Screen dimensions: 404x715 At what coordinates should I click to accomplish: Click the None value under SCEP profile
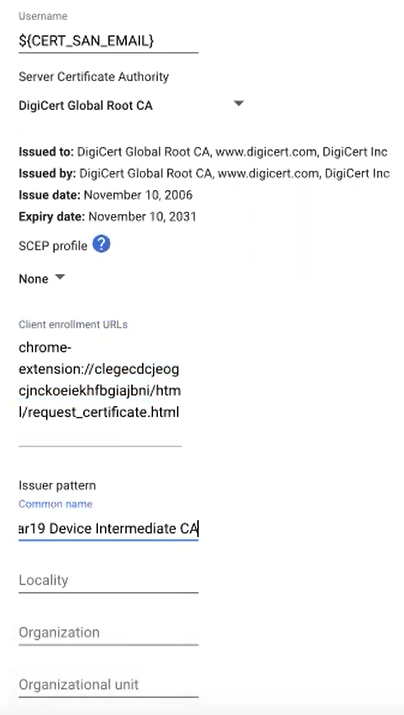point(33,279)
